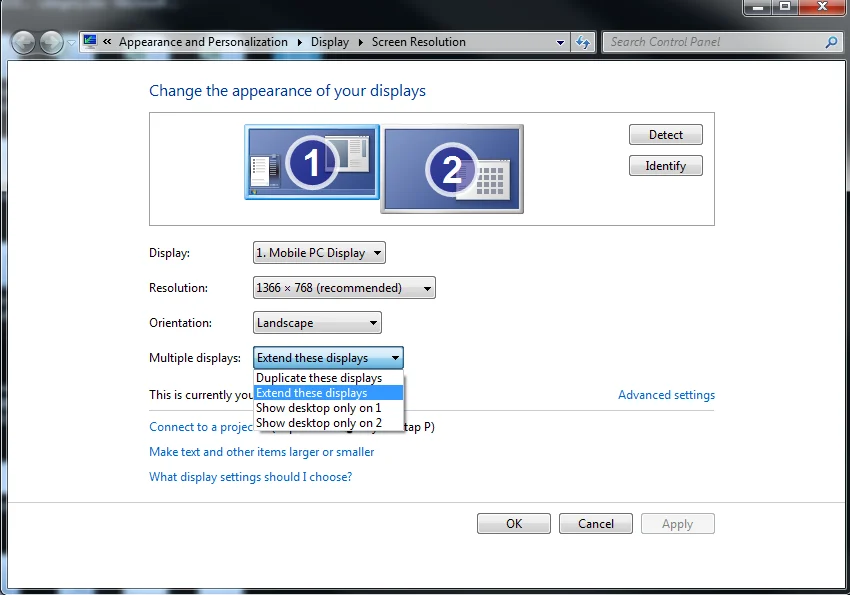This screenshot has width=850, height=595.
Task: Minimize the Screen Resolution window
Action: [x=758, y=7]
